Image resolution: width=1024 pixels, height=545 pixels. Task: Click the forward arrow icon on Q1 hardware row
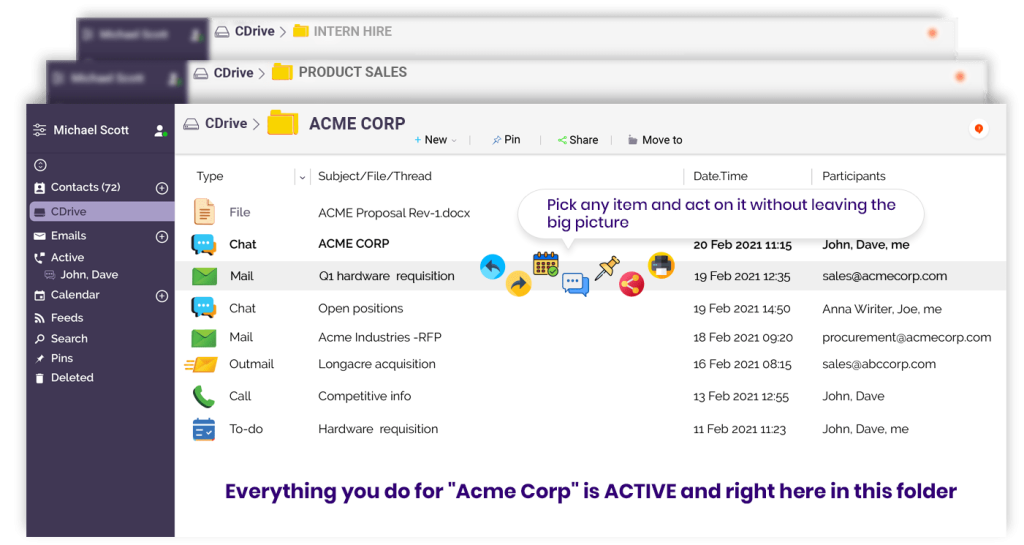coord(519,283)
